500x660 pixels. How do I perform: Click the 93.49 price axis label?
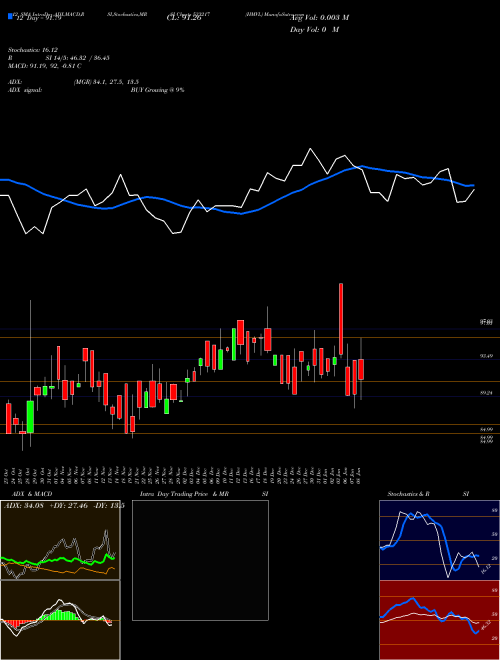pos(487,356)
